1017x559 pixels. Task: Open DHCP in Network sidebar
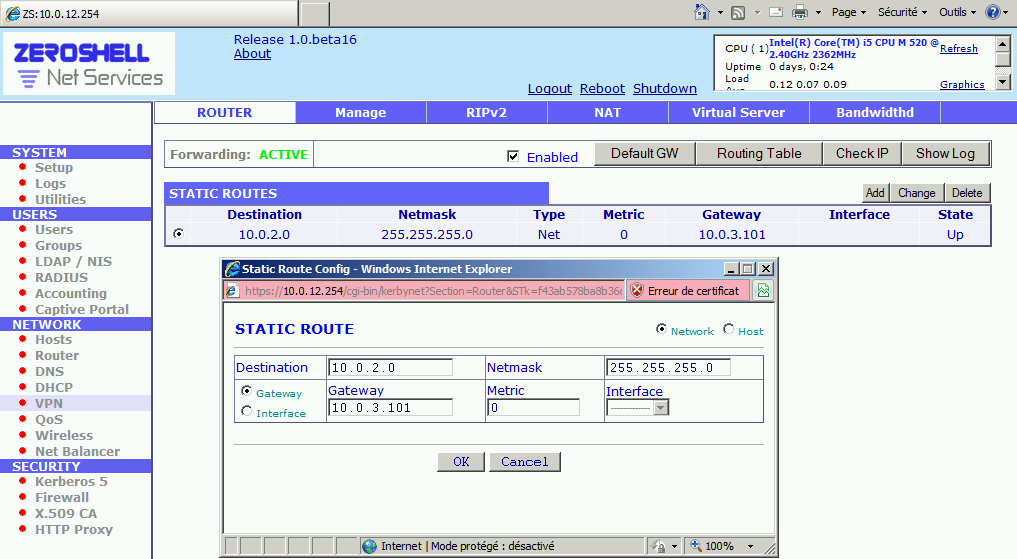point(54,388)
